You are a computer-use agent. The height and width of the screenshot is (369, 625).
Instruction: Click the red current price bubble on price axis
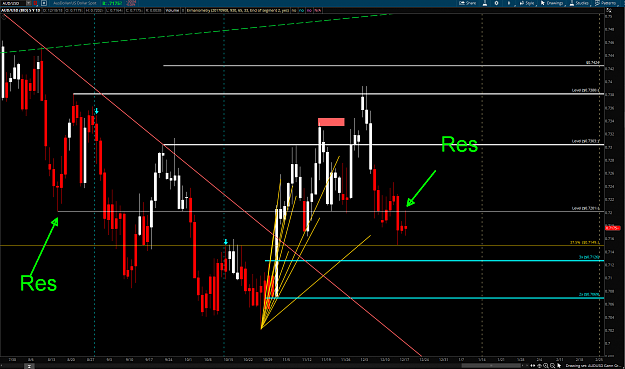pyautogui.click(x=612, y=228)
